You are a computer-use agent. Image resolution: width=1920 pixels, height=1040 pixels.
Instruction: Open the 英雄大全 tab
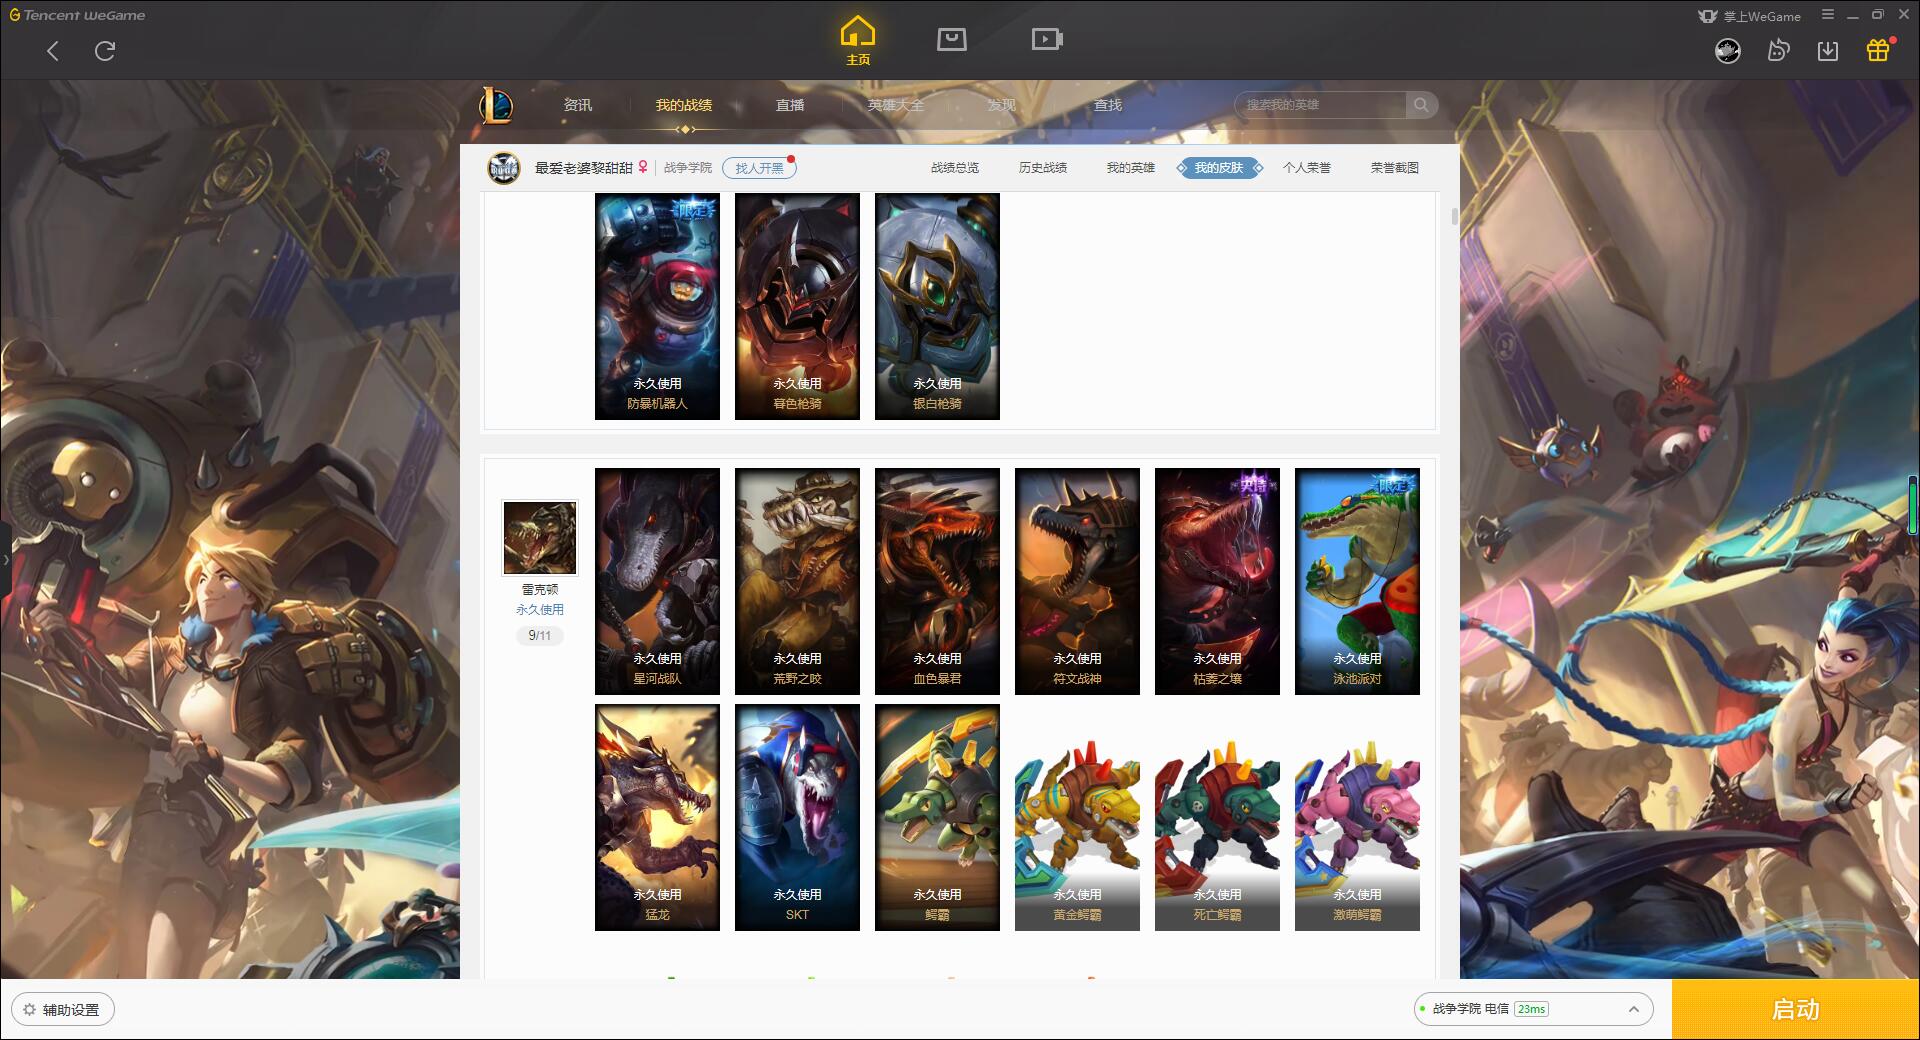tap(896, 105)
